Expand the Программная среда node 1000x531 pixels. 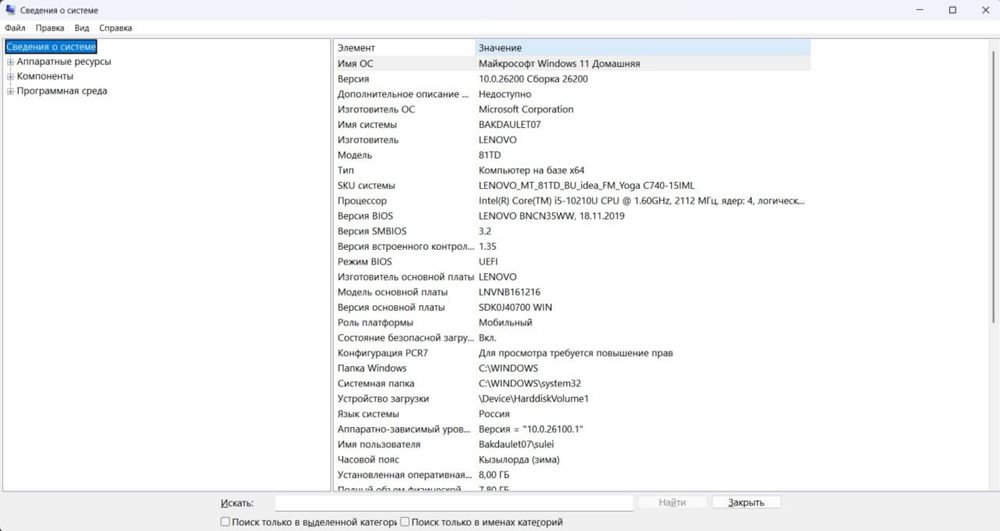coord(10,91)
